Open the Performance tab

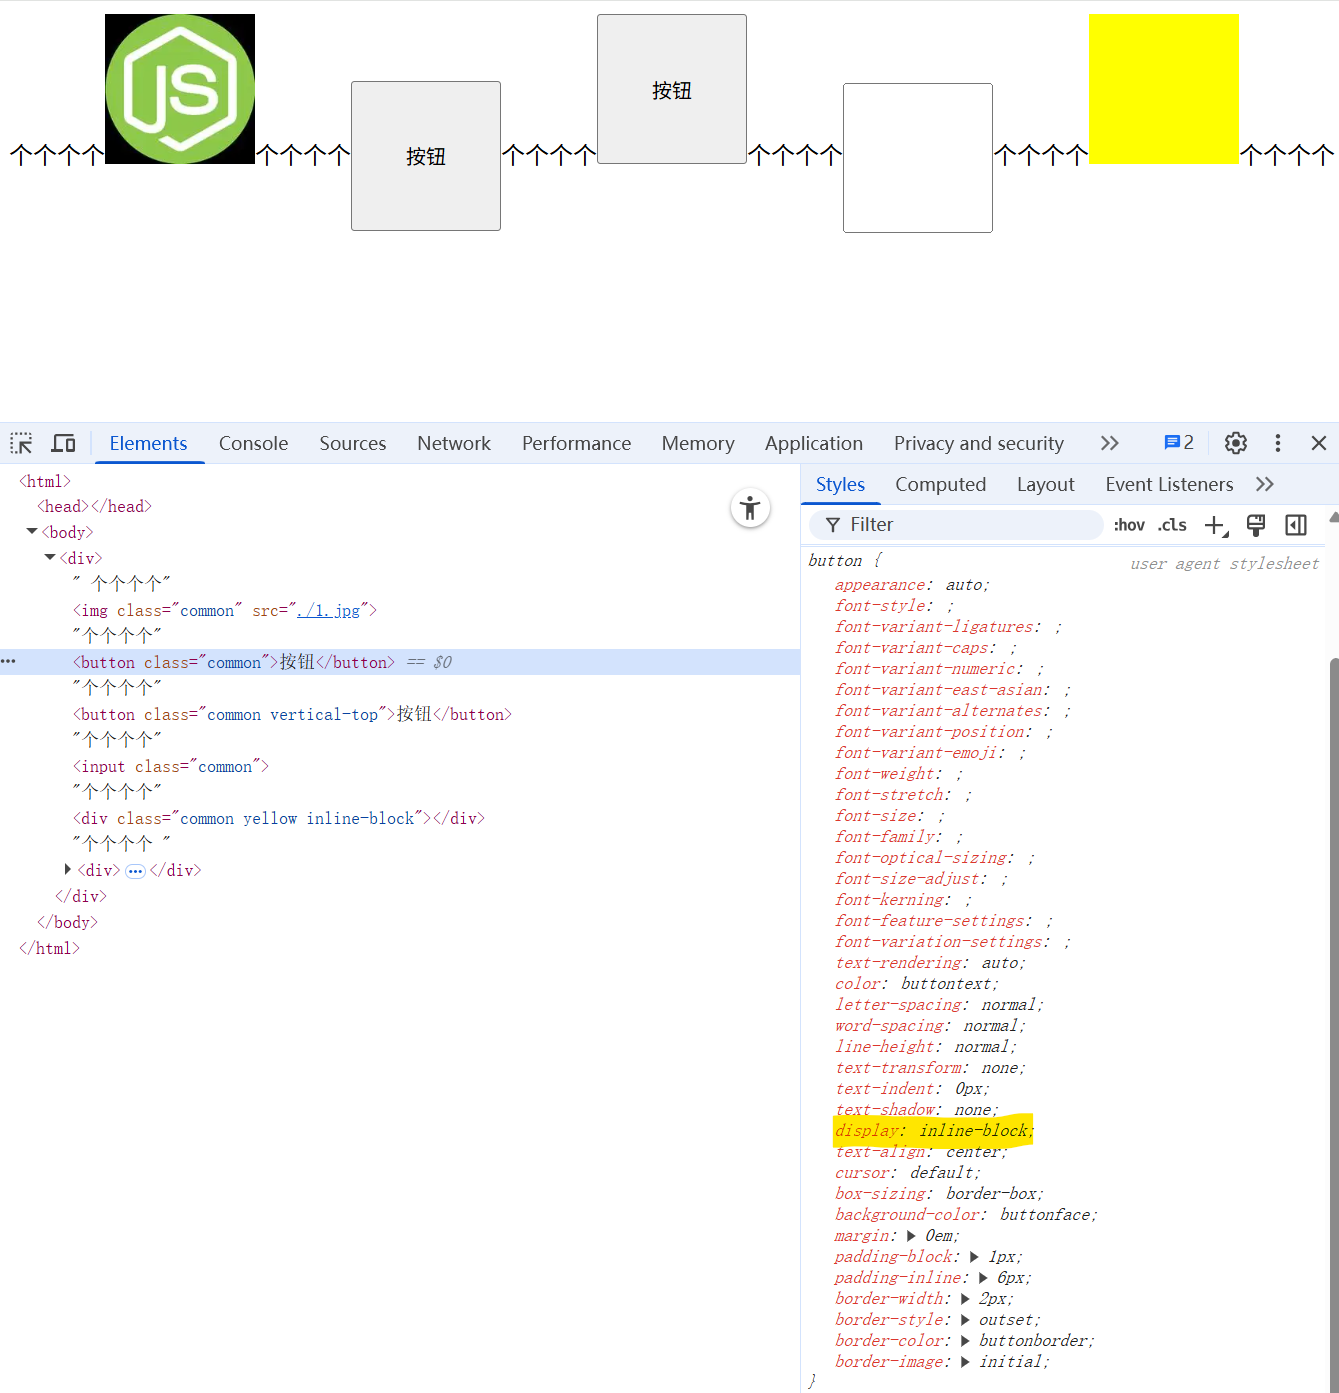(576, 443)
